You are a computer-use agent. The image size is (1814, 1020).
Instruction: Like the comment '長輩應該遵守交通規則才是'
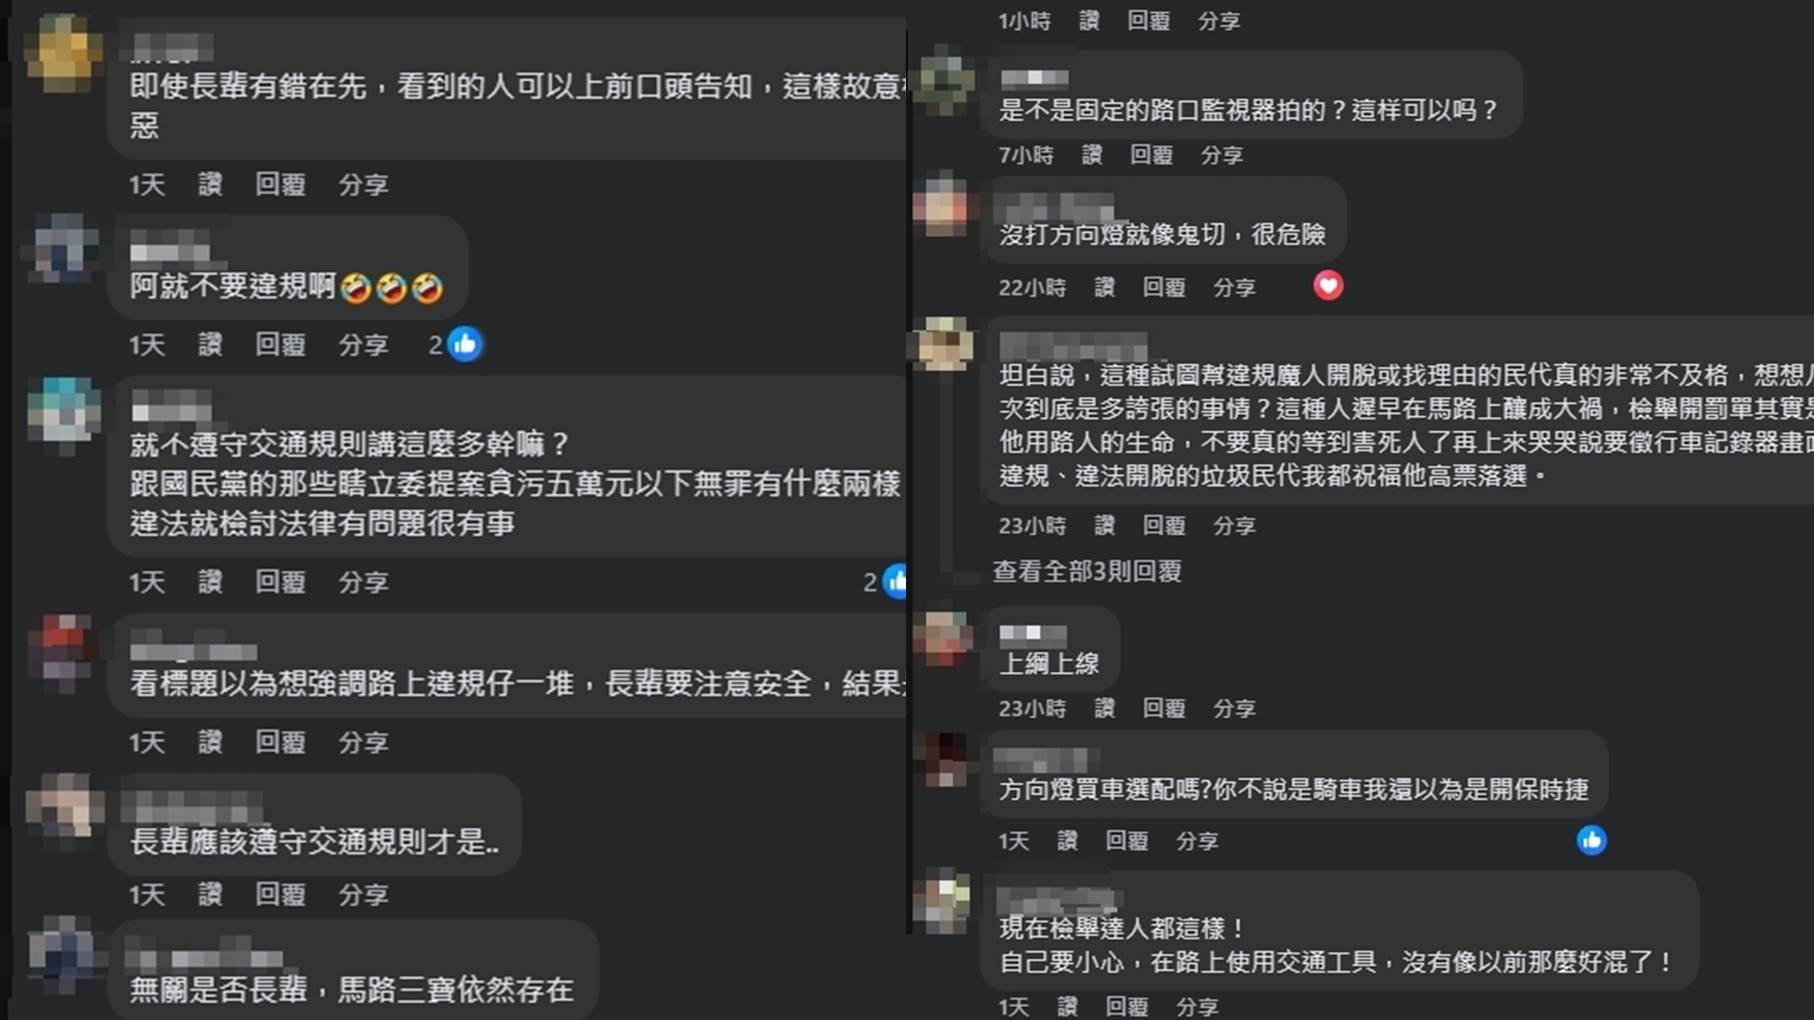[210, 894]
